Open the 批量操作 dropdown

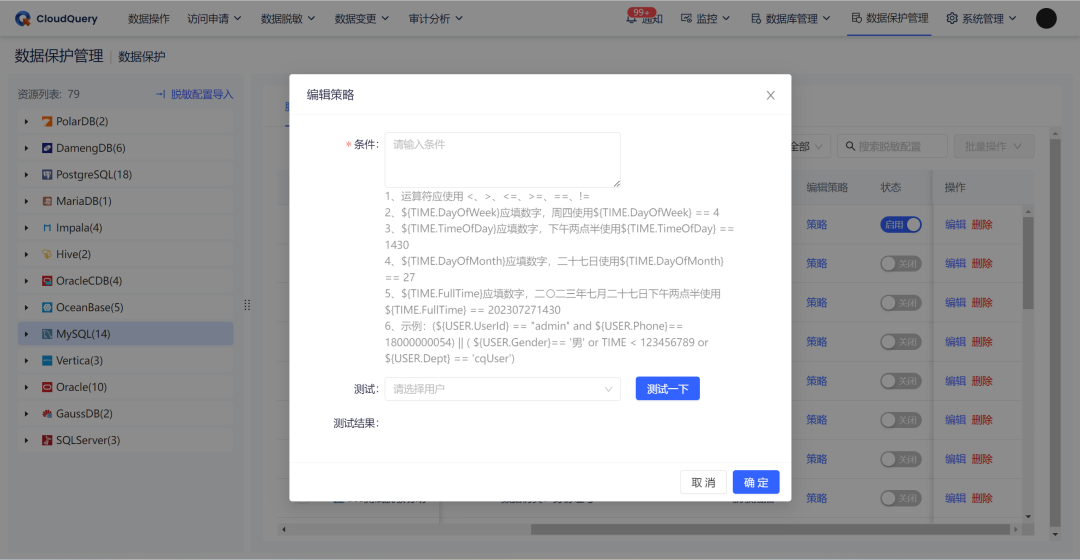tap(993, 146)
